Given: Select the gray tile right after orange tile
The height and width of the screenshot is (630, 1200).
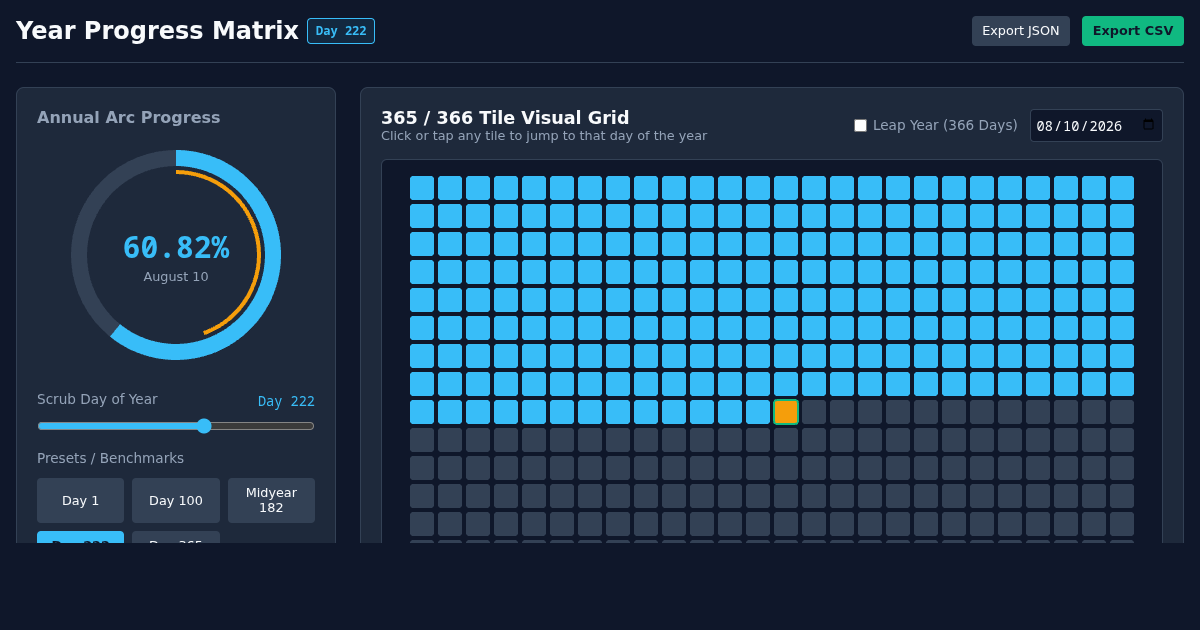Looking at the screenshot, I should 814,412.
